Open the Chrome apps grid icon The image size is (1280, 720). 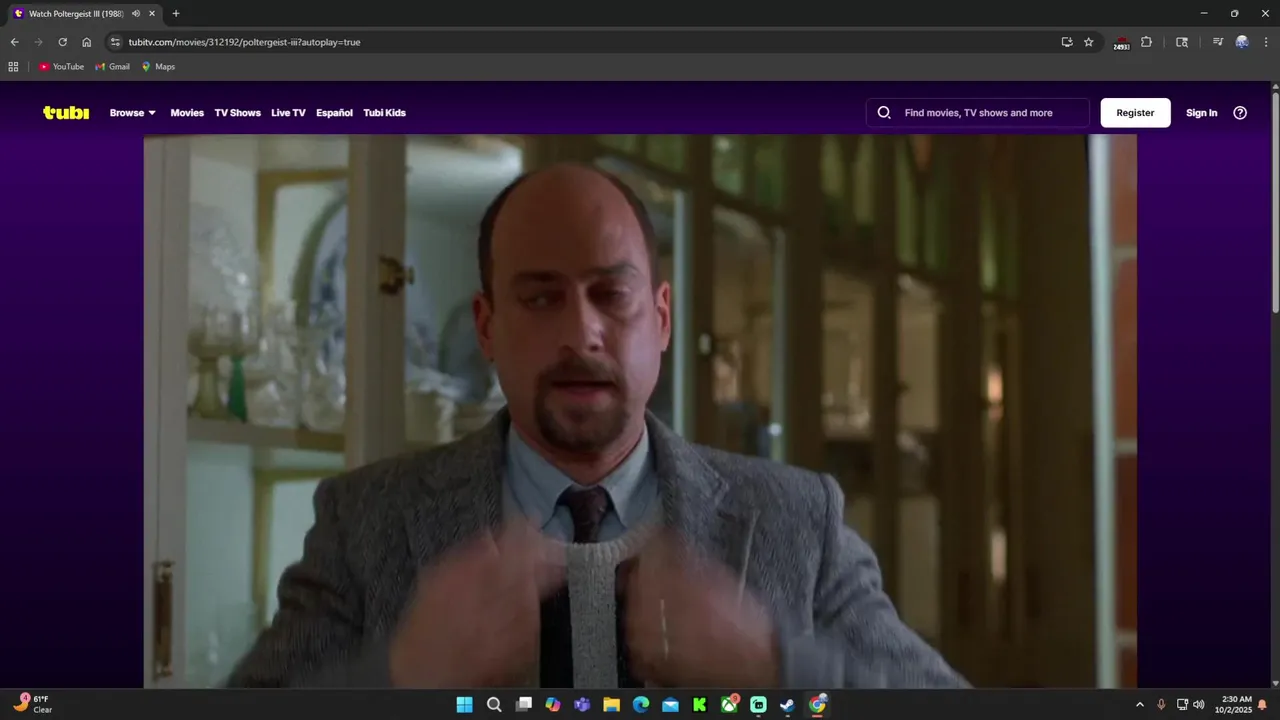coord(13,67)
